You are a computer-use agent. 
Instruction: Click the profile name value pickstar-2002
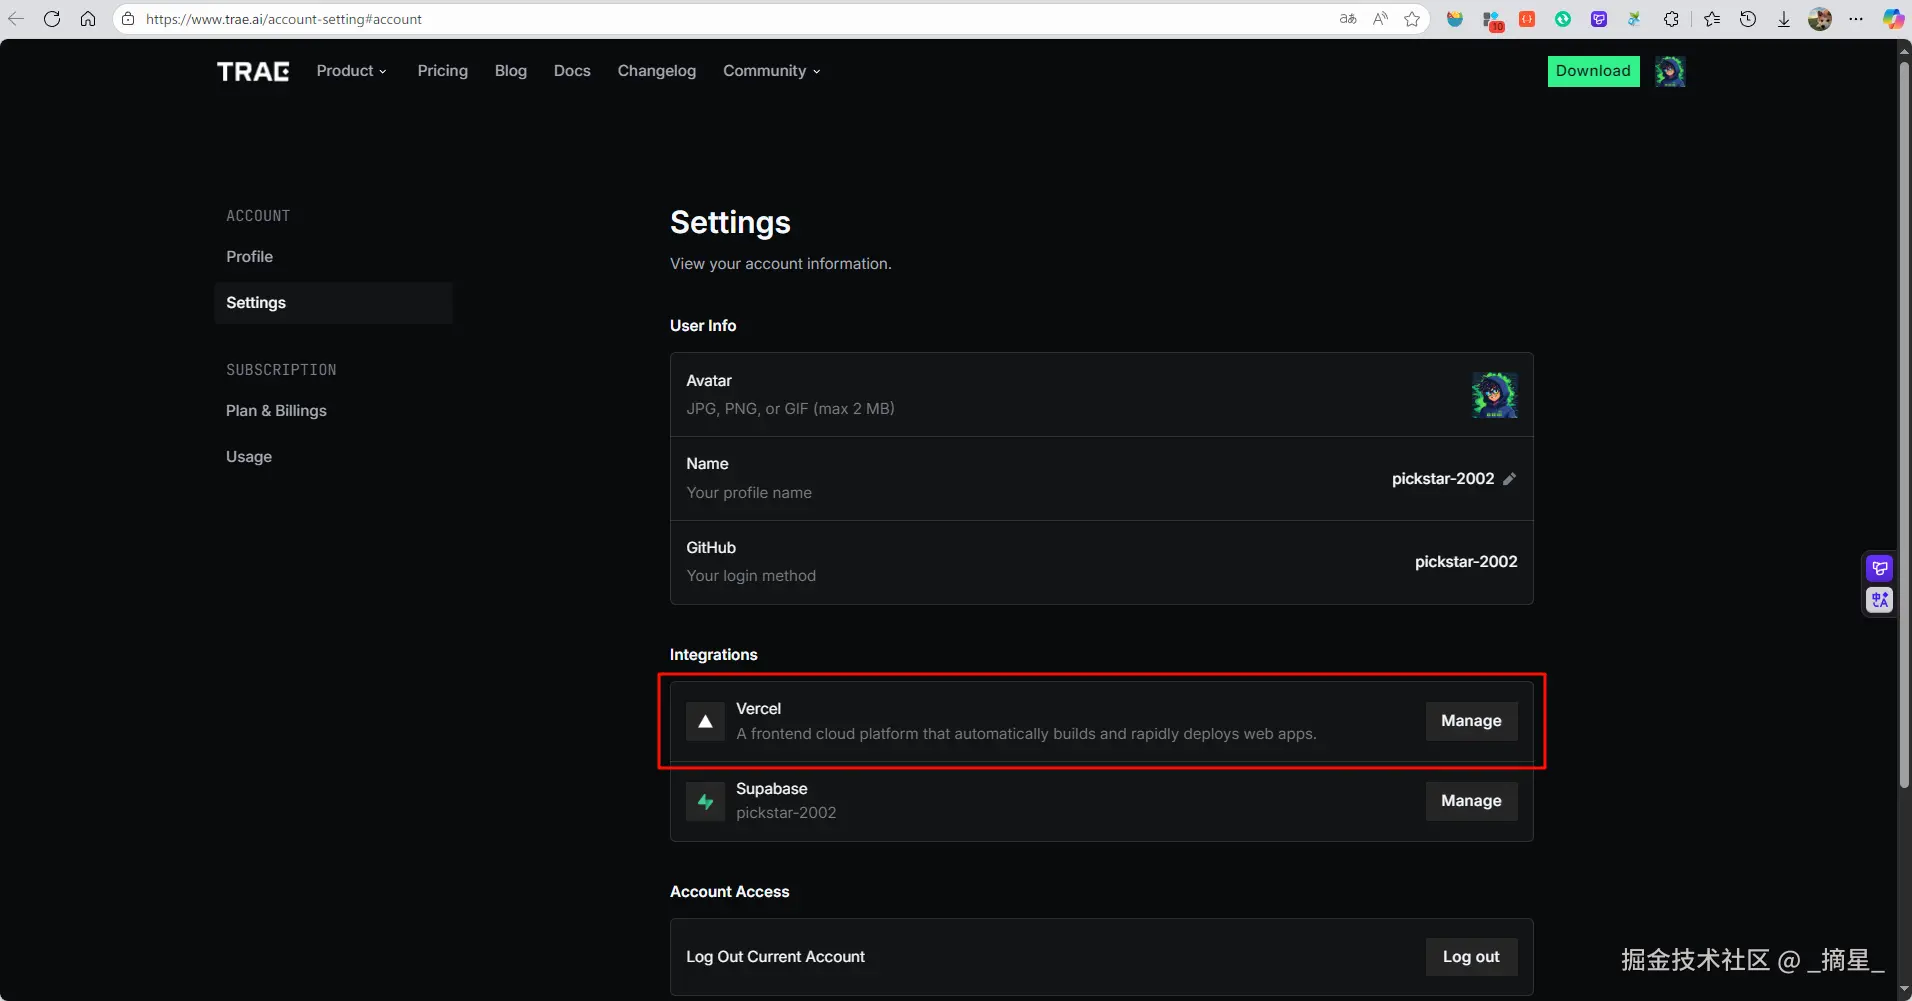(1443, 479)
